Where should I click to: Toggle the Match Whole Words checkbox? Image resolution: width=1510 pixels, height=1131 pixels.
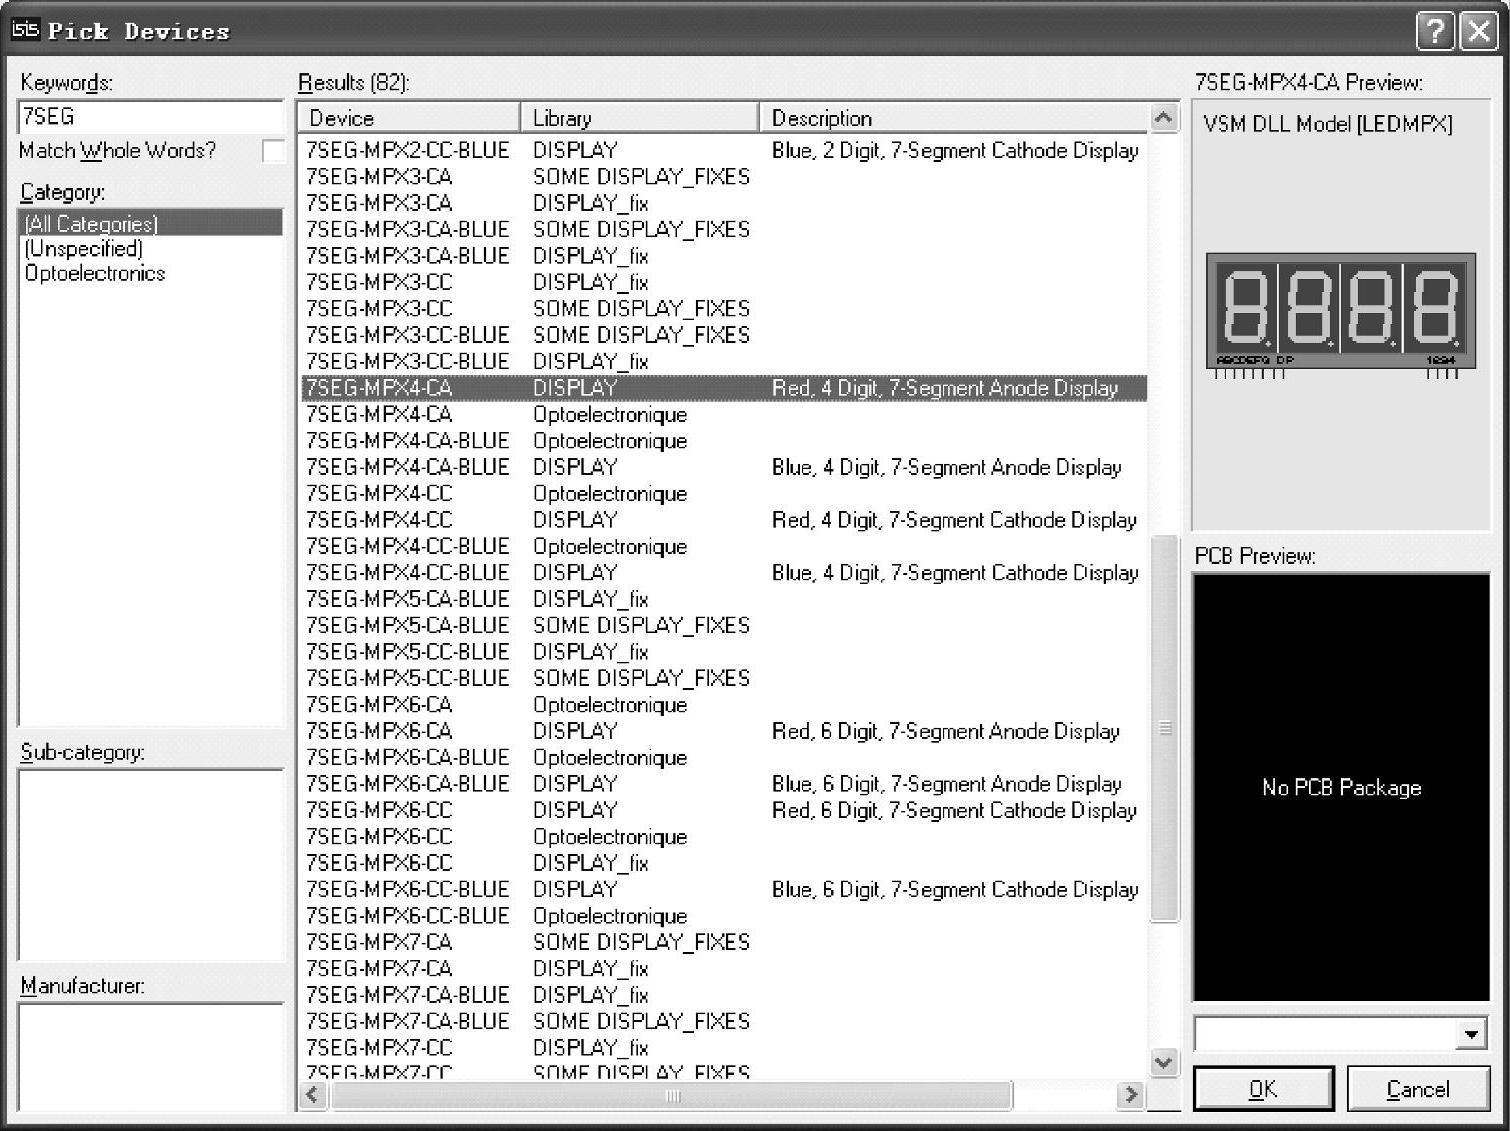click(x=272, y=151)
